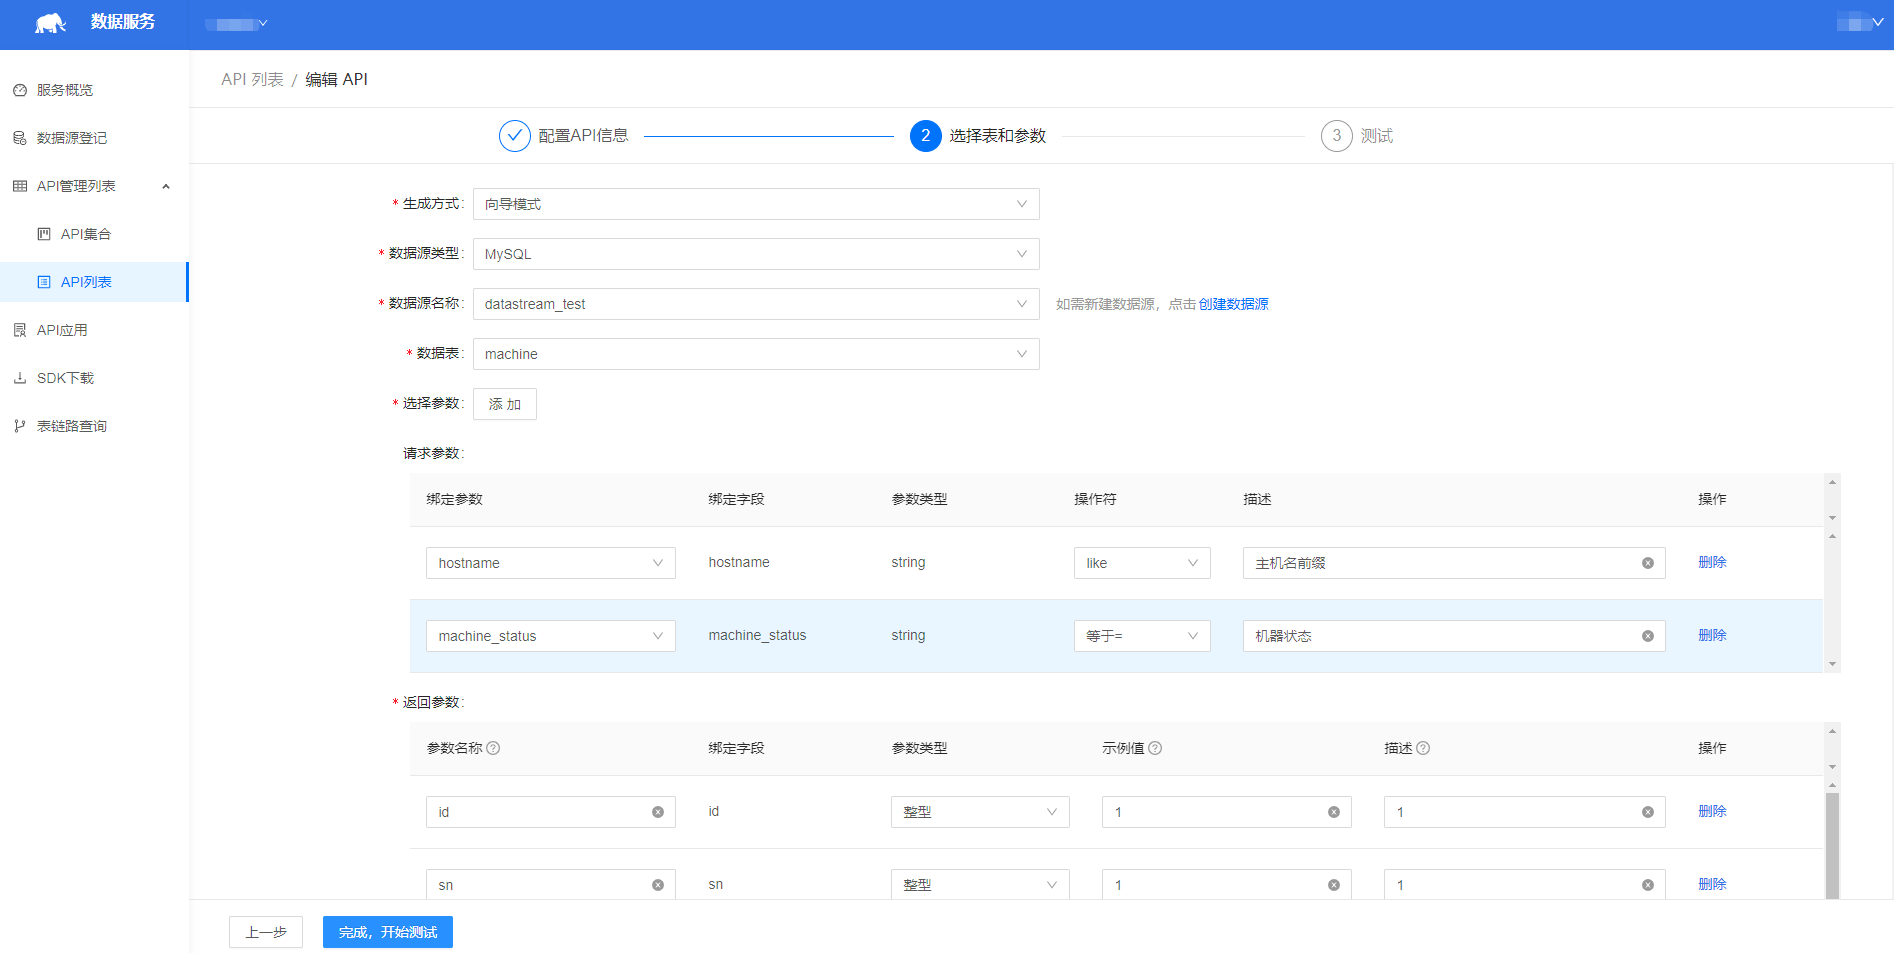Clear the sn parameter name field
Image resolution: width=1894 pixels, height=953 pixels.
tap(659, 884)
